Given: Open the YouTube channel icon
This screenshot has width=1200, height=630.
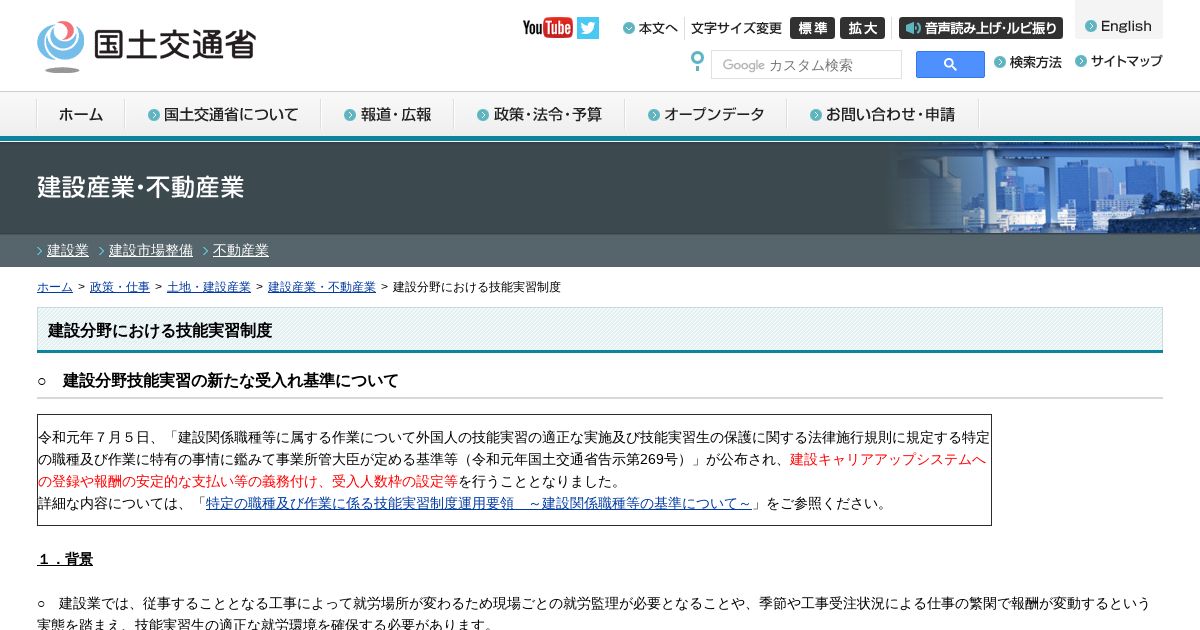Looking at the screenshot, I should tap(547, 28).
